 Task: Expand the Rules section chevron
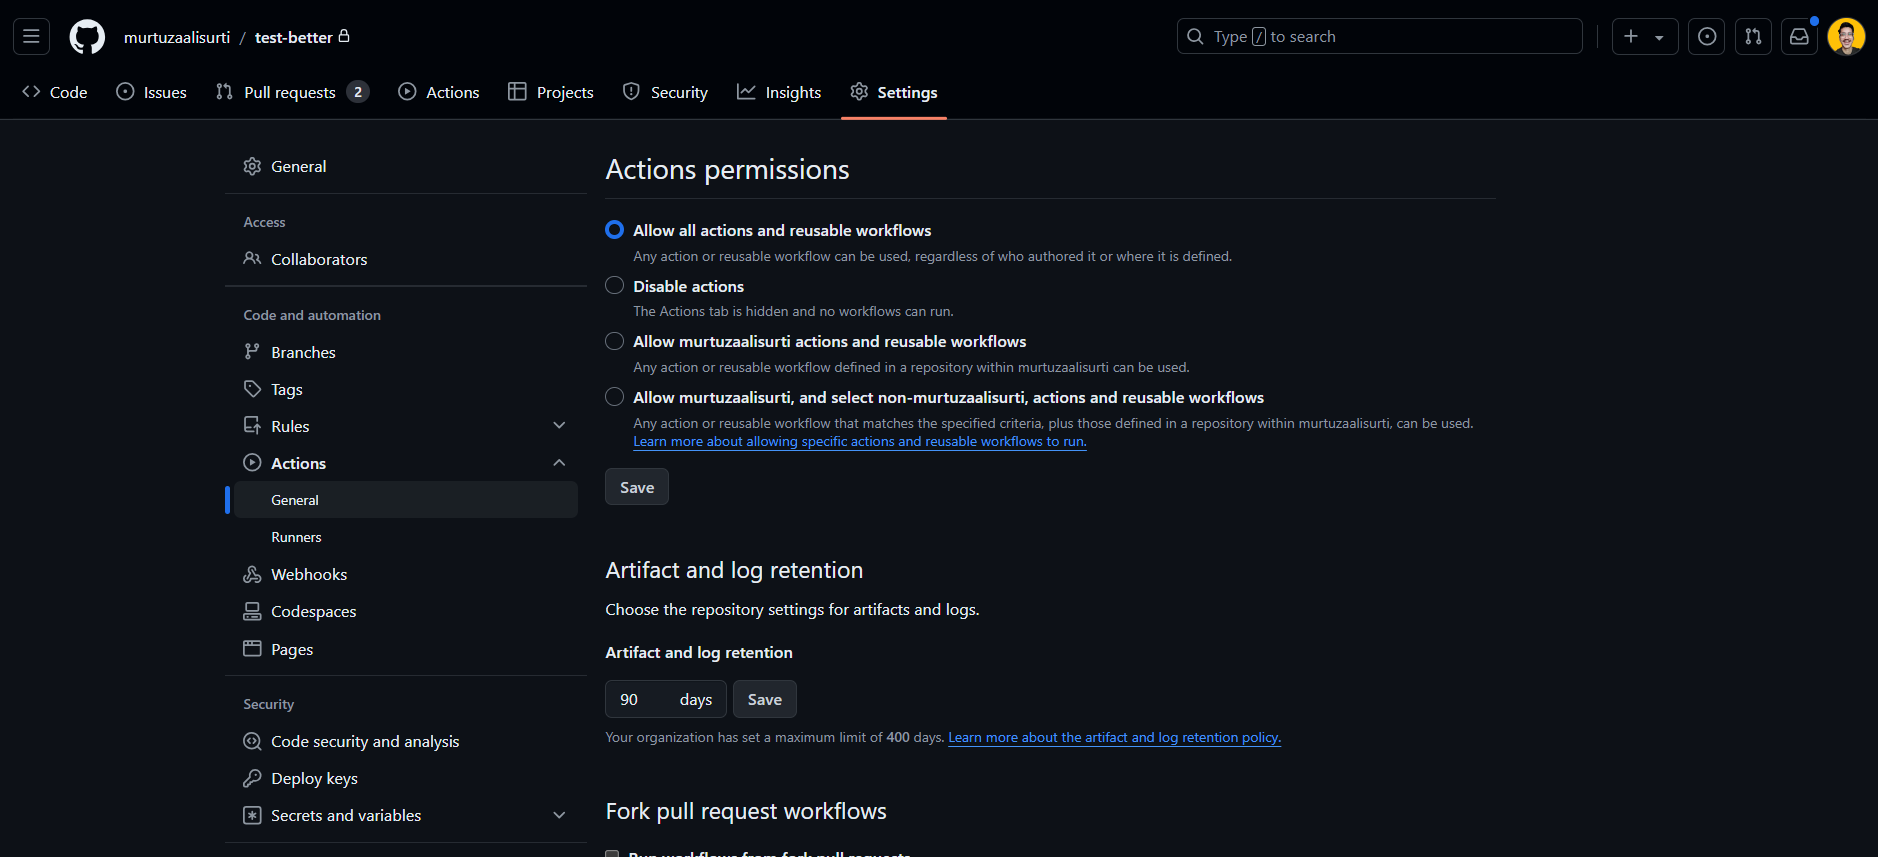pyautogui.click(x=559, y=426)
